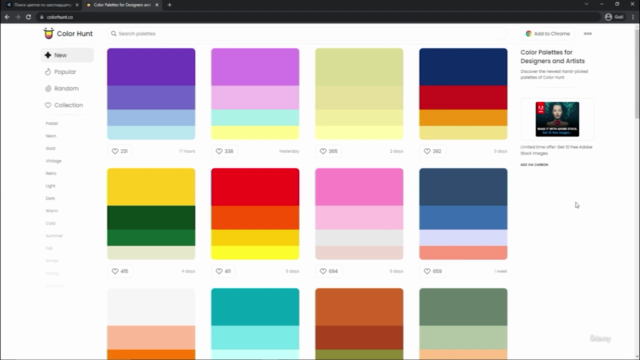
Task: Pick the dark purple stripe of first palette
Action: coord(151,67)
